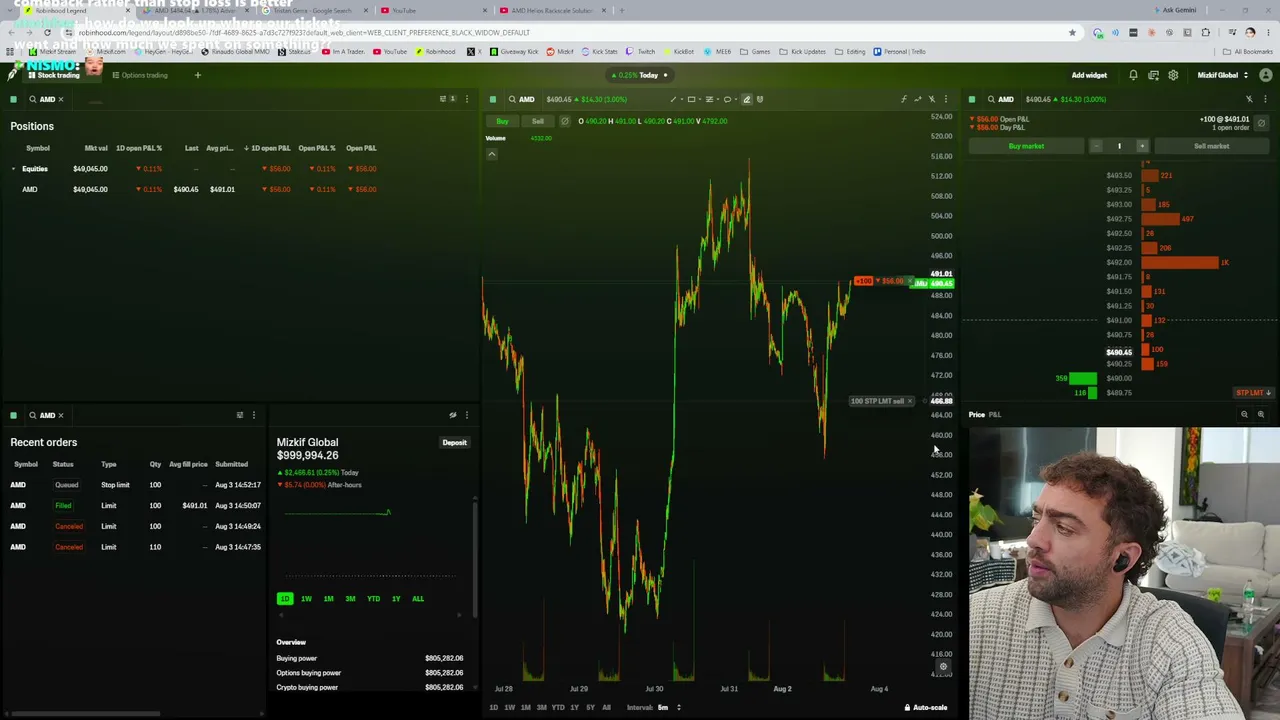Click the chart Buy button
The image size is (1280, 720).
502,121
